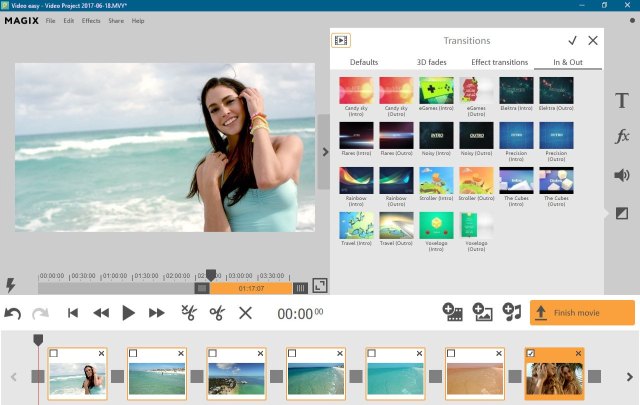
Task: Open the Title text tool
Action: tap(621, 100)
